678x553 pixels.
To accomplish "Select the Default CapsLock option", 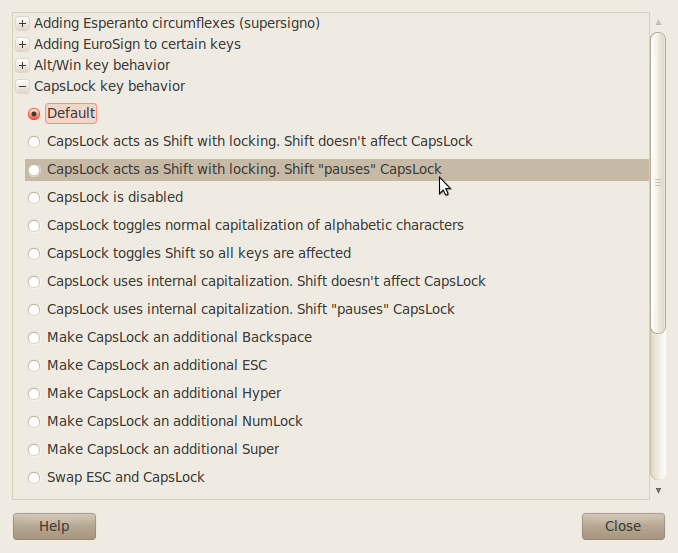I will point(35,113).
